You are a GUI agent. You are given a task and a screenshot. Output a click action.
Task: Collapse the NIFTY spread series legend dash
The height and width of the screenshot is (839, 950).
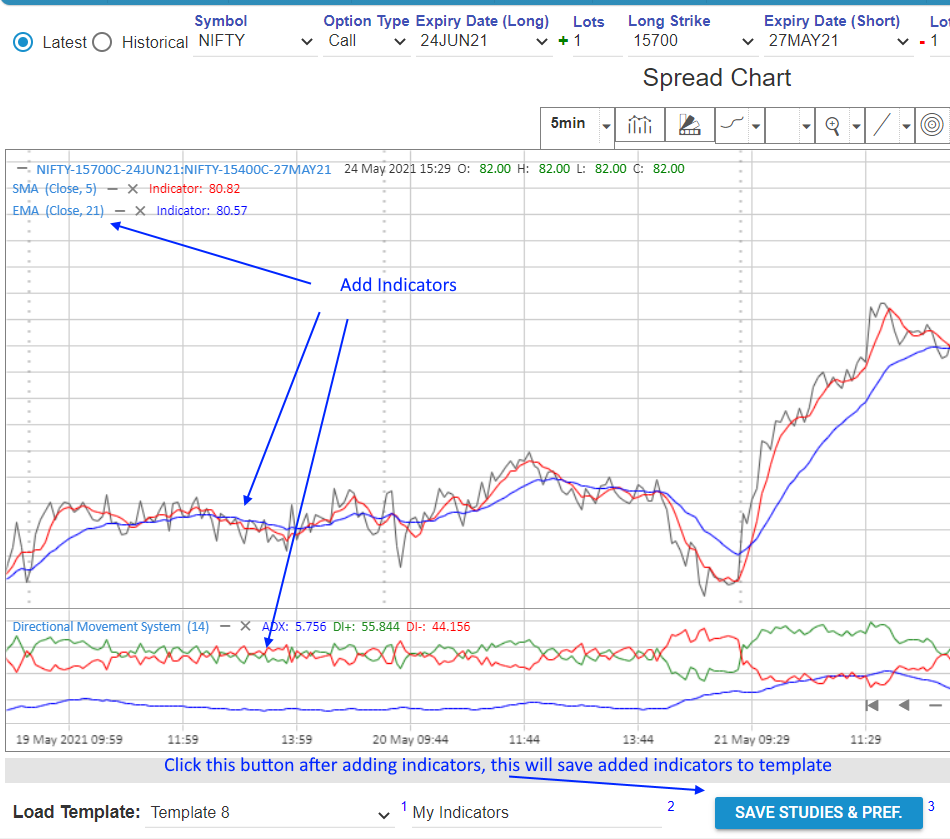[x=22, y=168]
